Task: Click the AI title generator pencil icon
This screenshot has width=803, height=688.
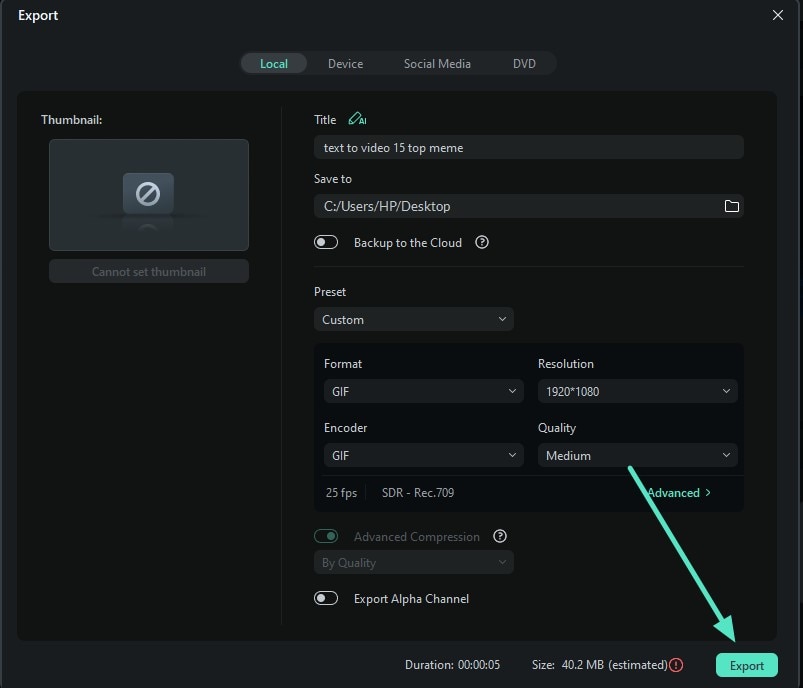Action: coord(357,119)
